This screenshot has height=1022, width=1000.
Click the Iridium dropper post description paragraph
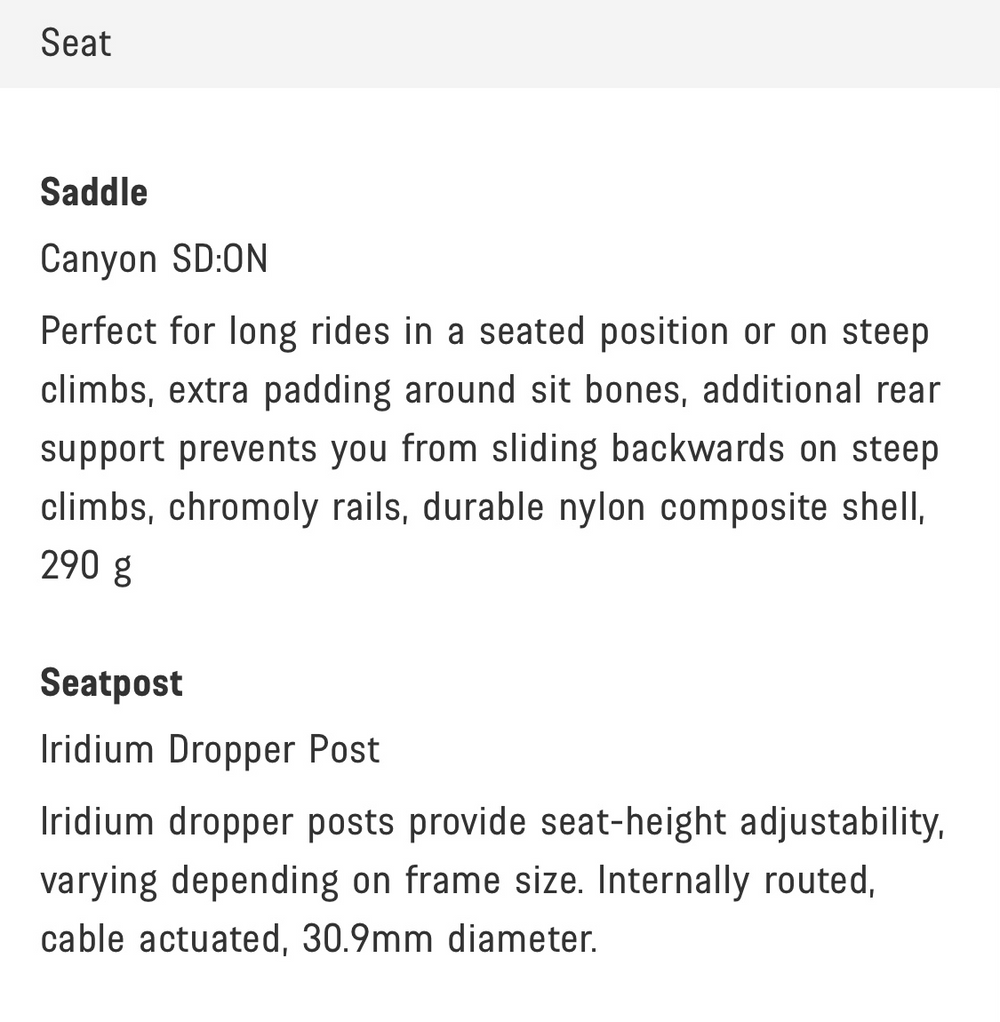pyautogui.click(x=493, y=881)
